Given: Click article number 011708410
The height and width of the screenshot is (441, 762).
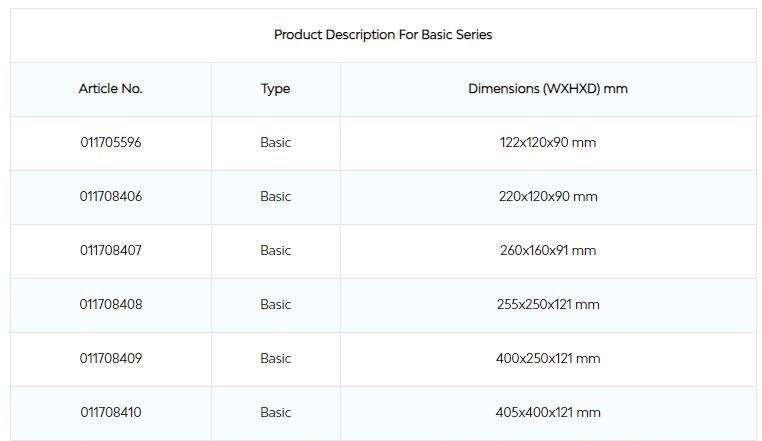Looking at the screenshot, I should pyautogui.click(x=111, y=413).
